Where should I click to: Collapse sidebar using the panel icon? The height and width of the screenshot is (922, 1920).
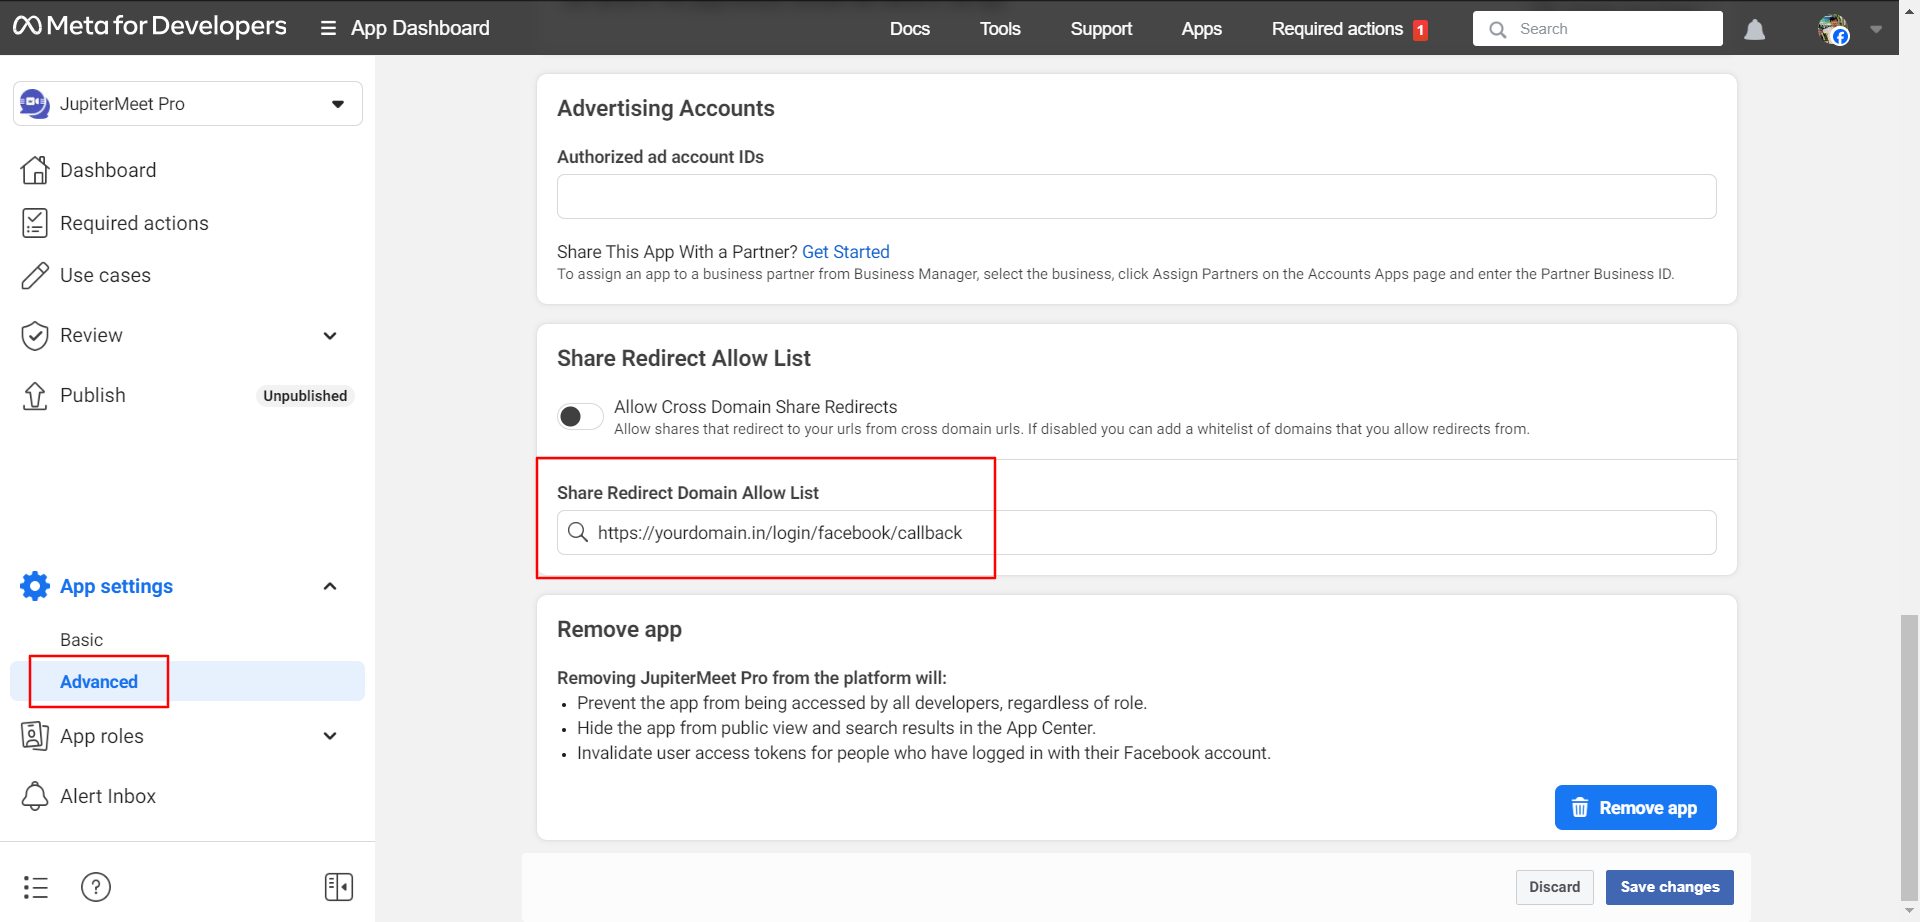[x=339, y=887]
